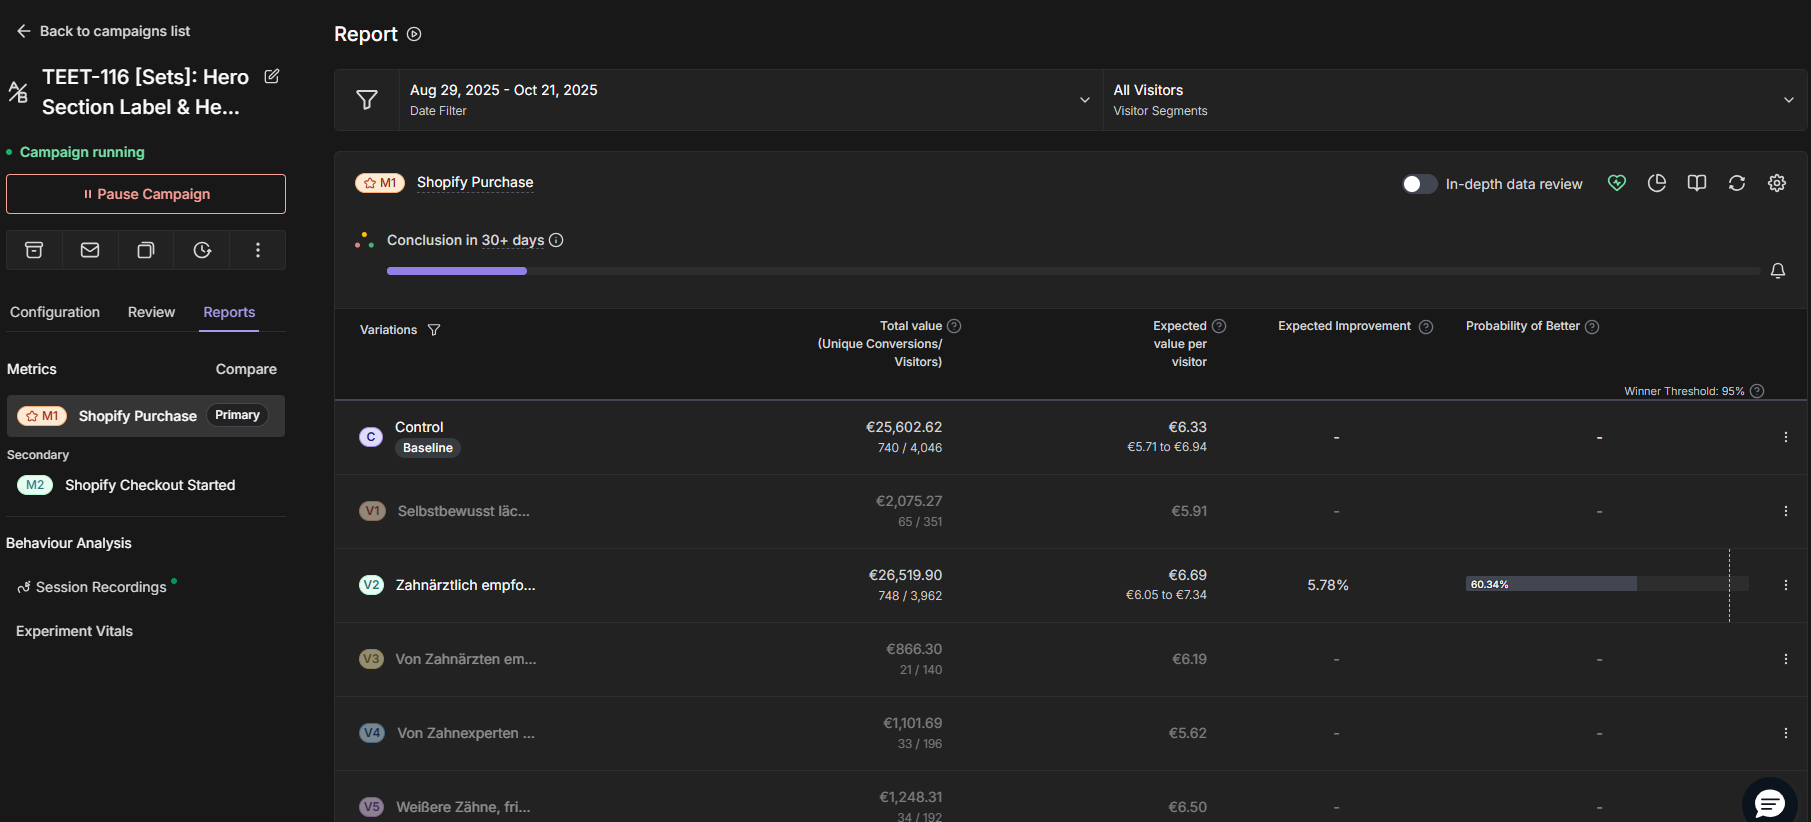1811x822 pixels.
Task: Open the Zahnärztlich empfo row options menu
Action: (1786, 585)
